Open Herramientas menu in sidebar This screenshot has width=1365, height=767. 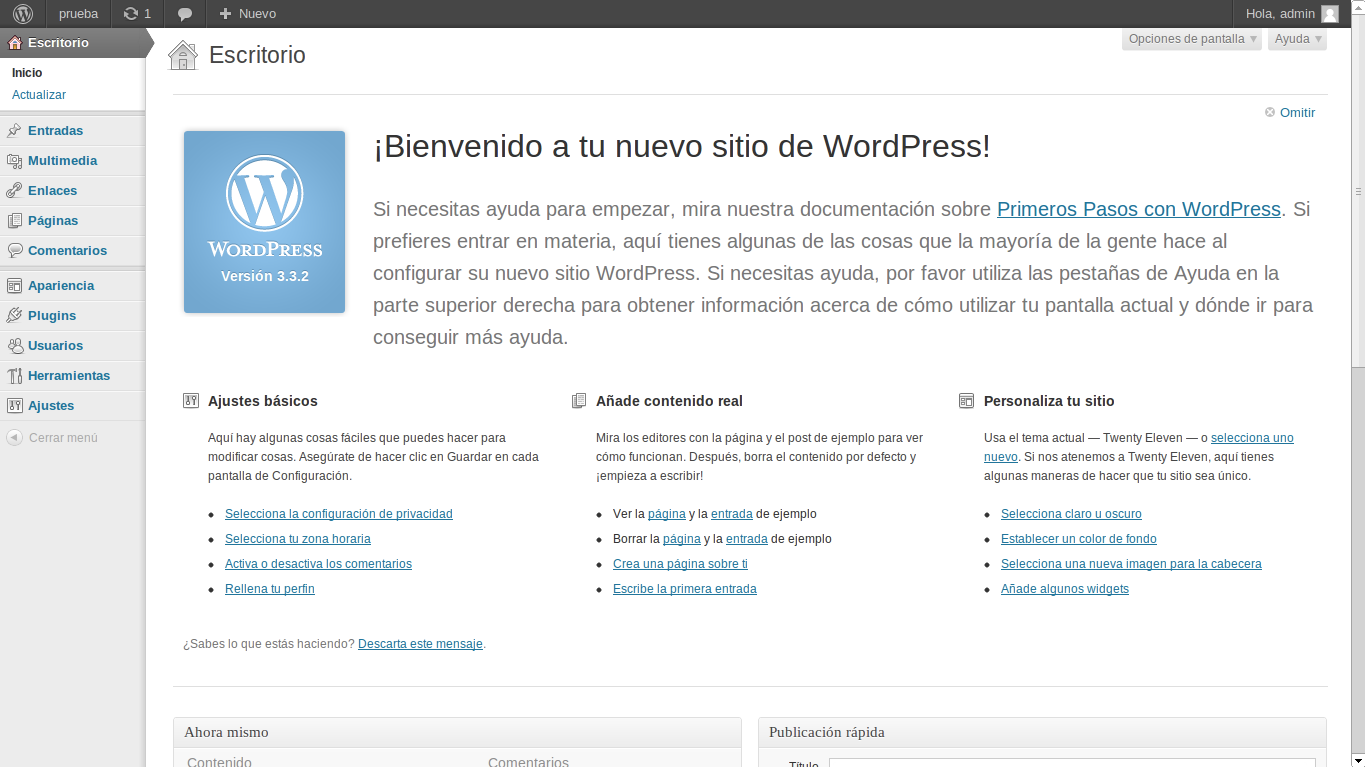pos(69,376)
